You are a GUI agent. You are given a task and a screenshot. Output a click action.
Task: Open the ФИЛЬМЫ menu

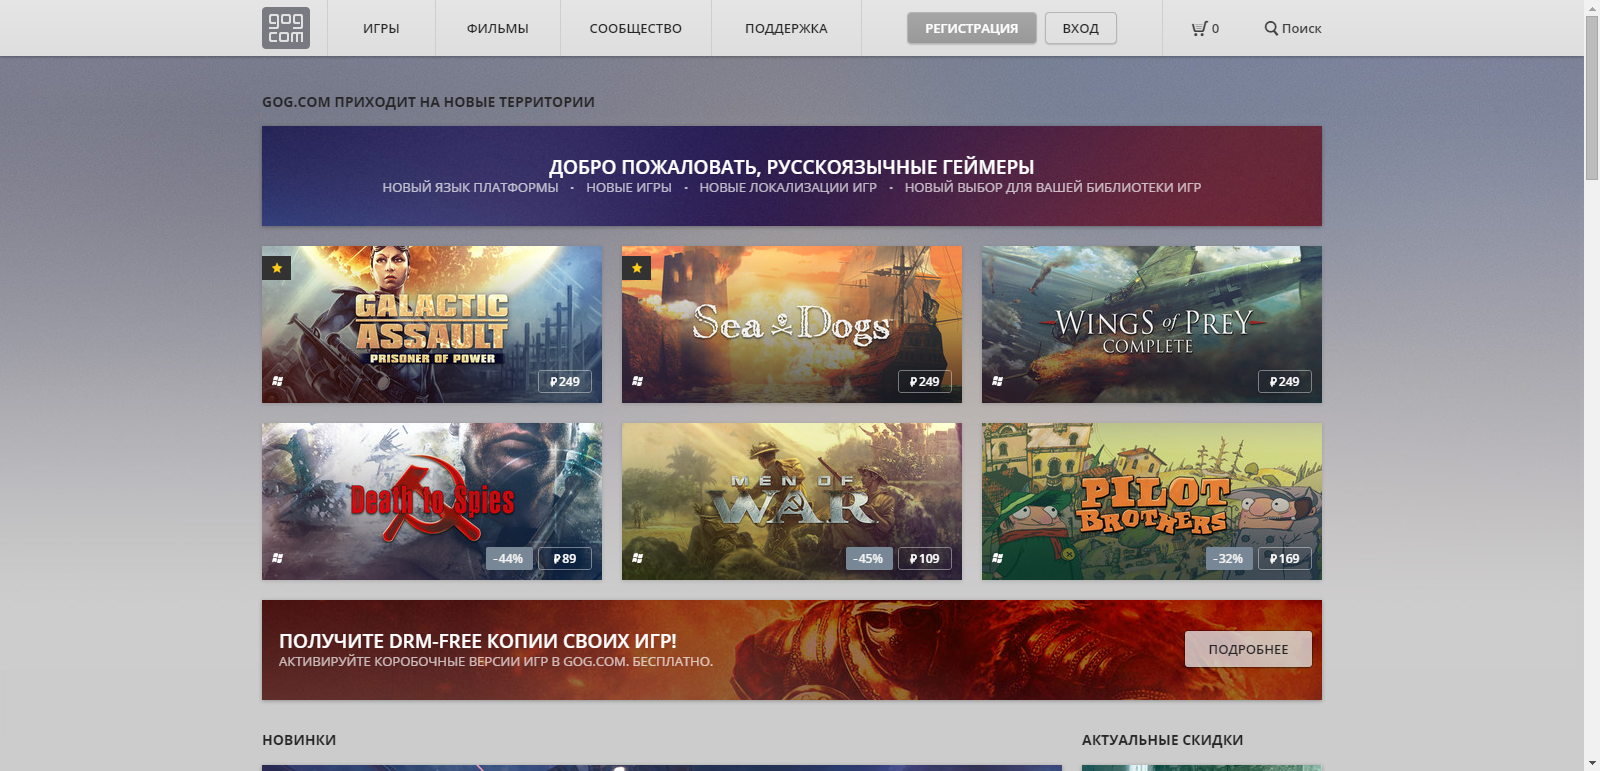click(x=498, y=28)
